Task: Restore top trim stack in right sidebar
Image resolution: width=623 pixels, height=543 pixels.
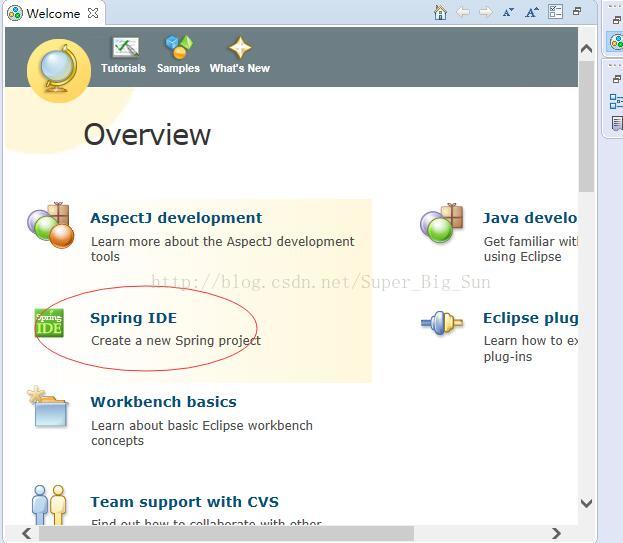Action: 617,20
